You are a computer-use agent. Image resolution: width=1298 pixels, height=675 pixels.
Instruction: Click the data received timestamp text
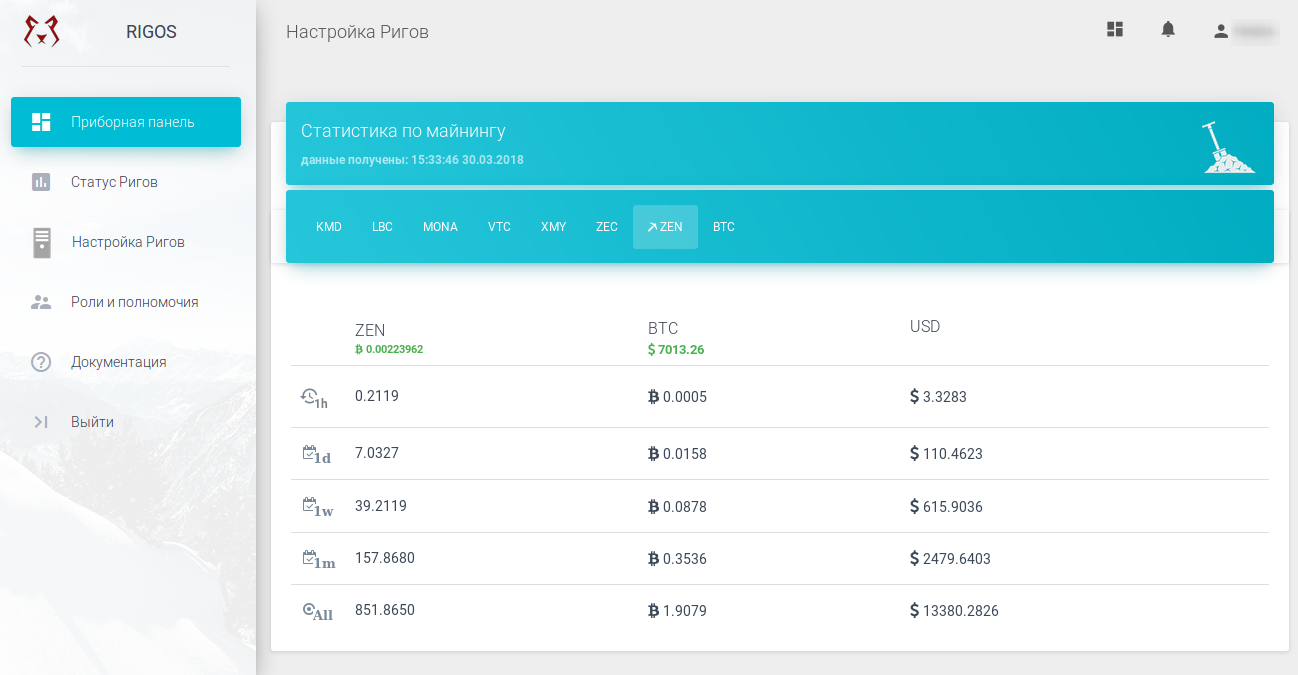(412, 160)
